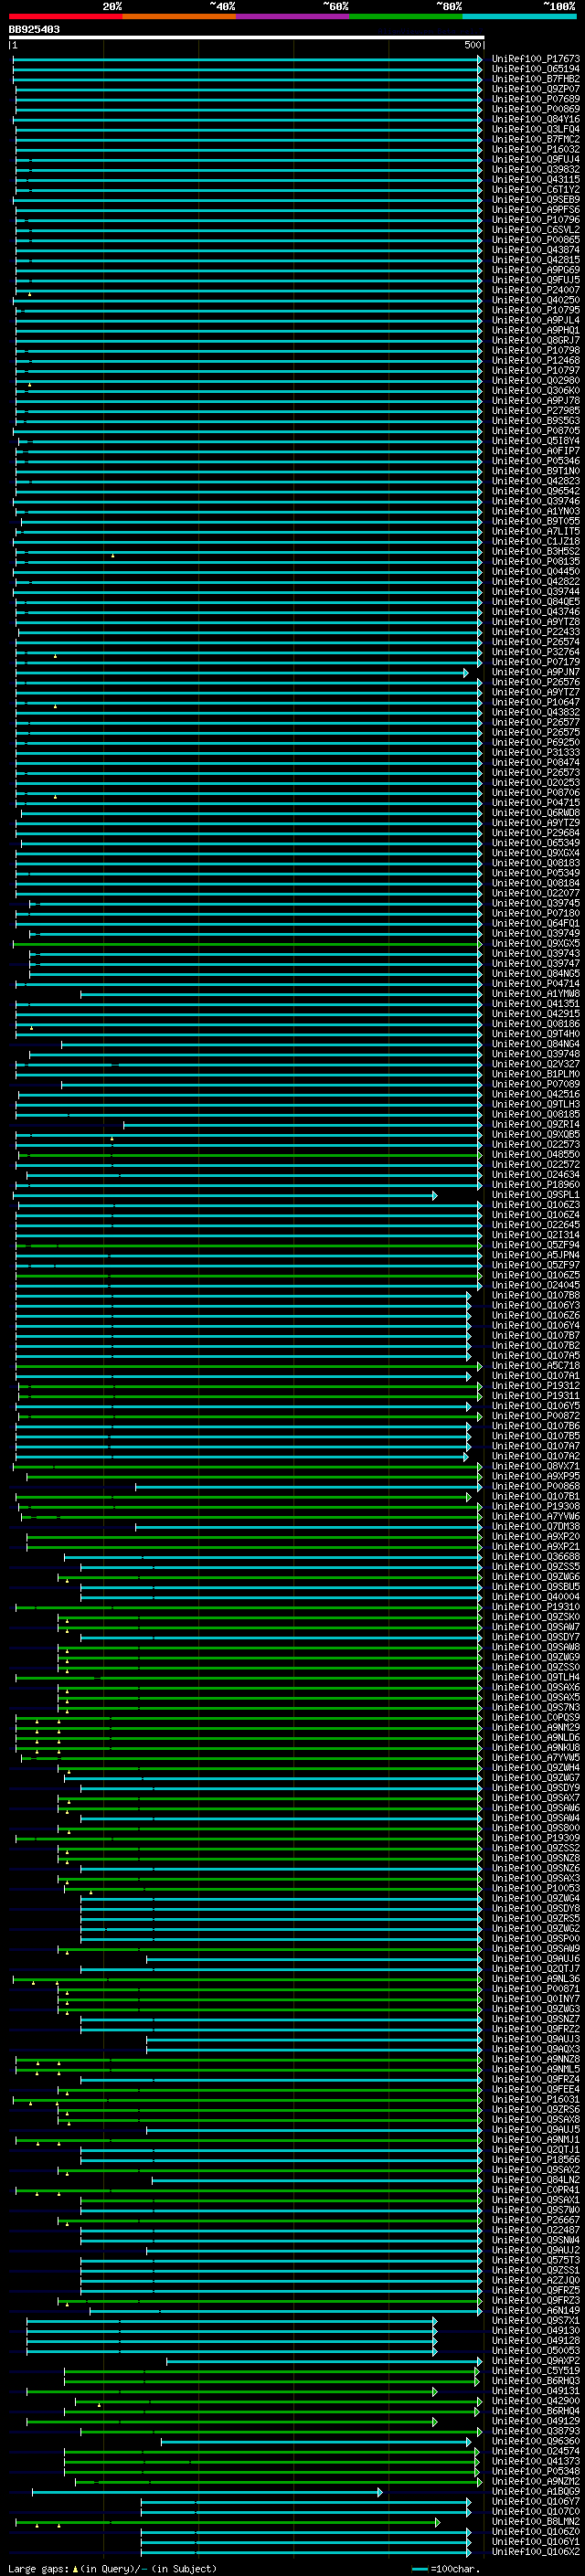
Task: Click UniRef100_P31333 label
Action: point(535,752)
